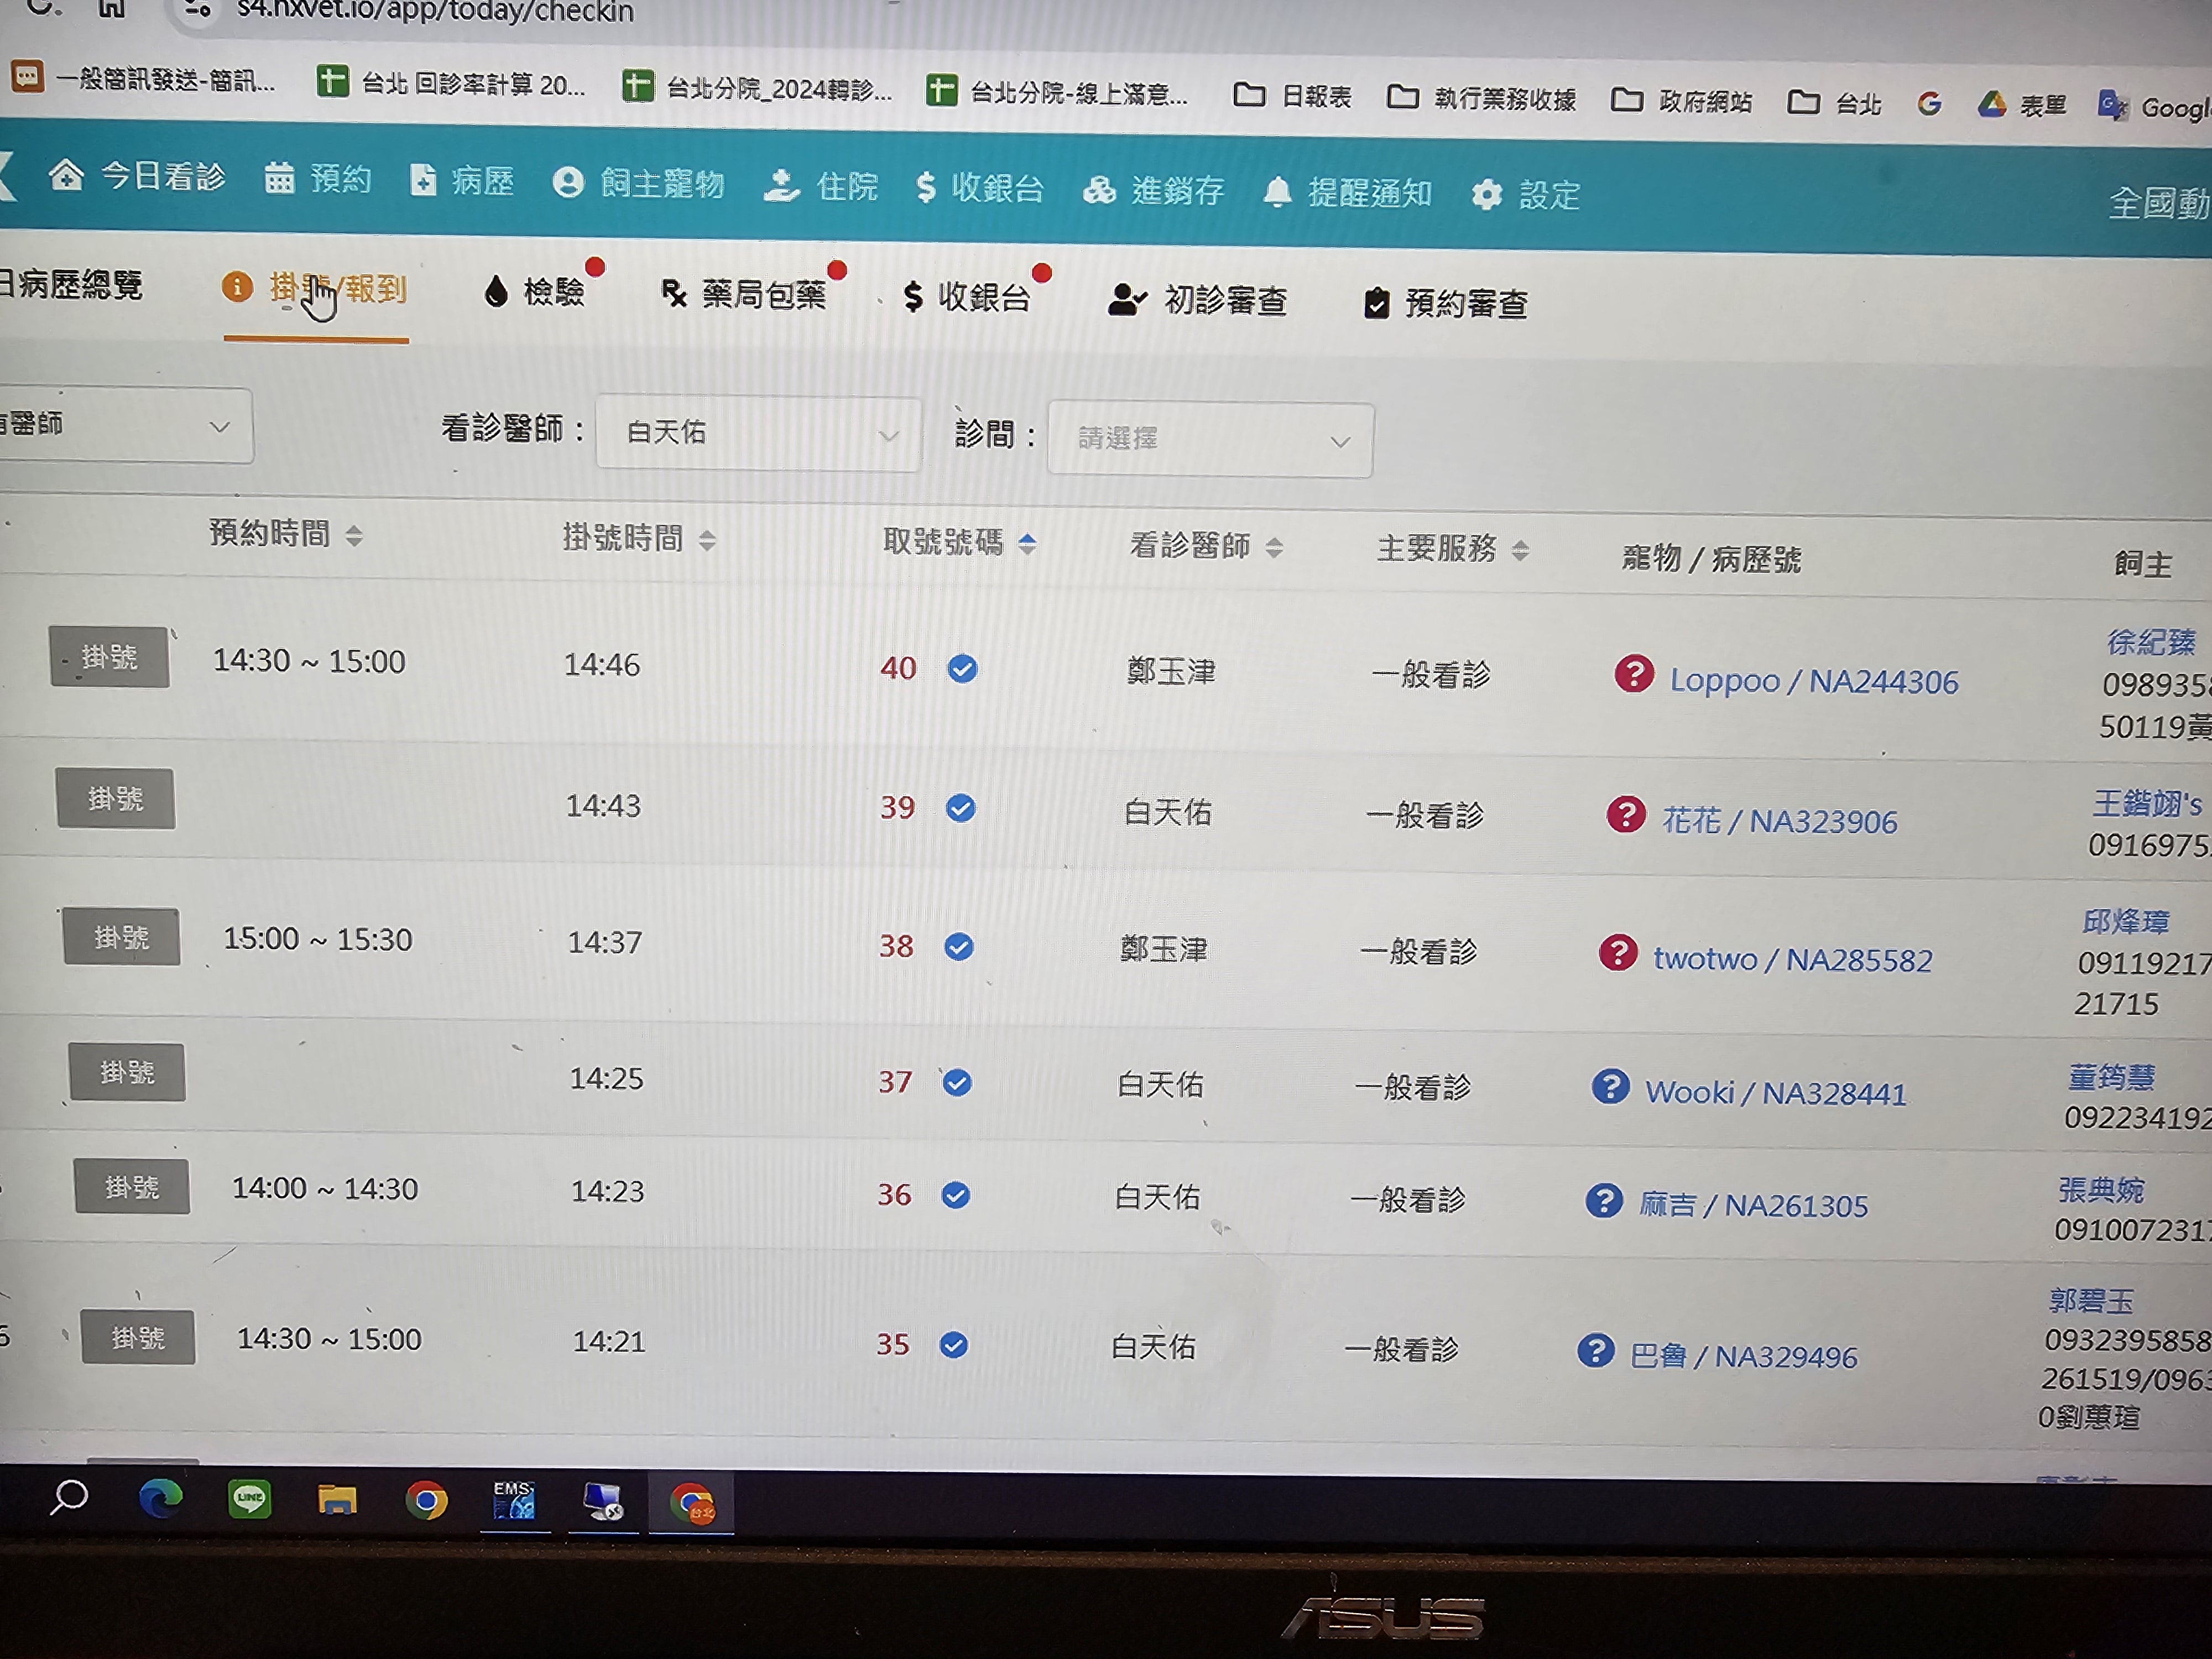2212x1659 pixels.
Task: Open the 診間 請選擇 dropdown
Action: click(1209, 440)
